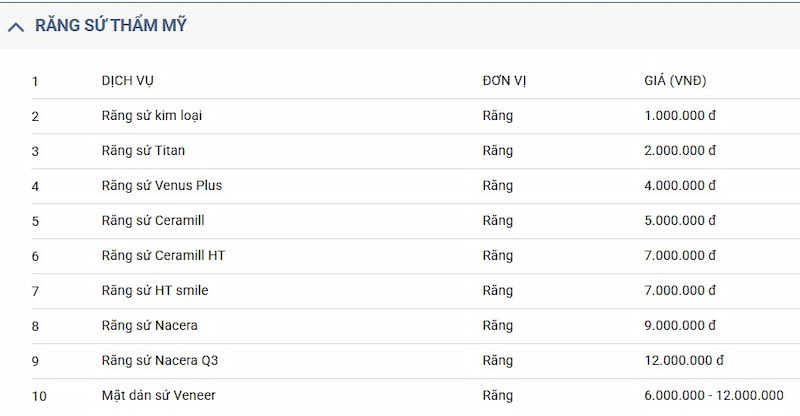Select the DỊCH VỤ column header
The height and width of the screenshot is (416, 800).
(128, 81)
